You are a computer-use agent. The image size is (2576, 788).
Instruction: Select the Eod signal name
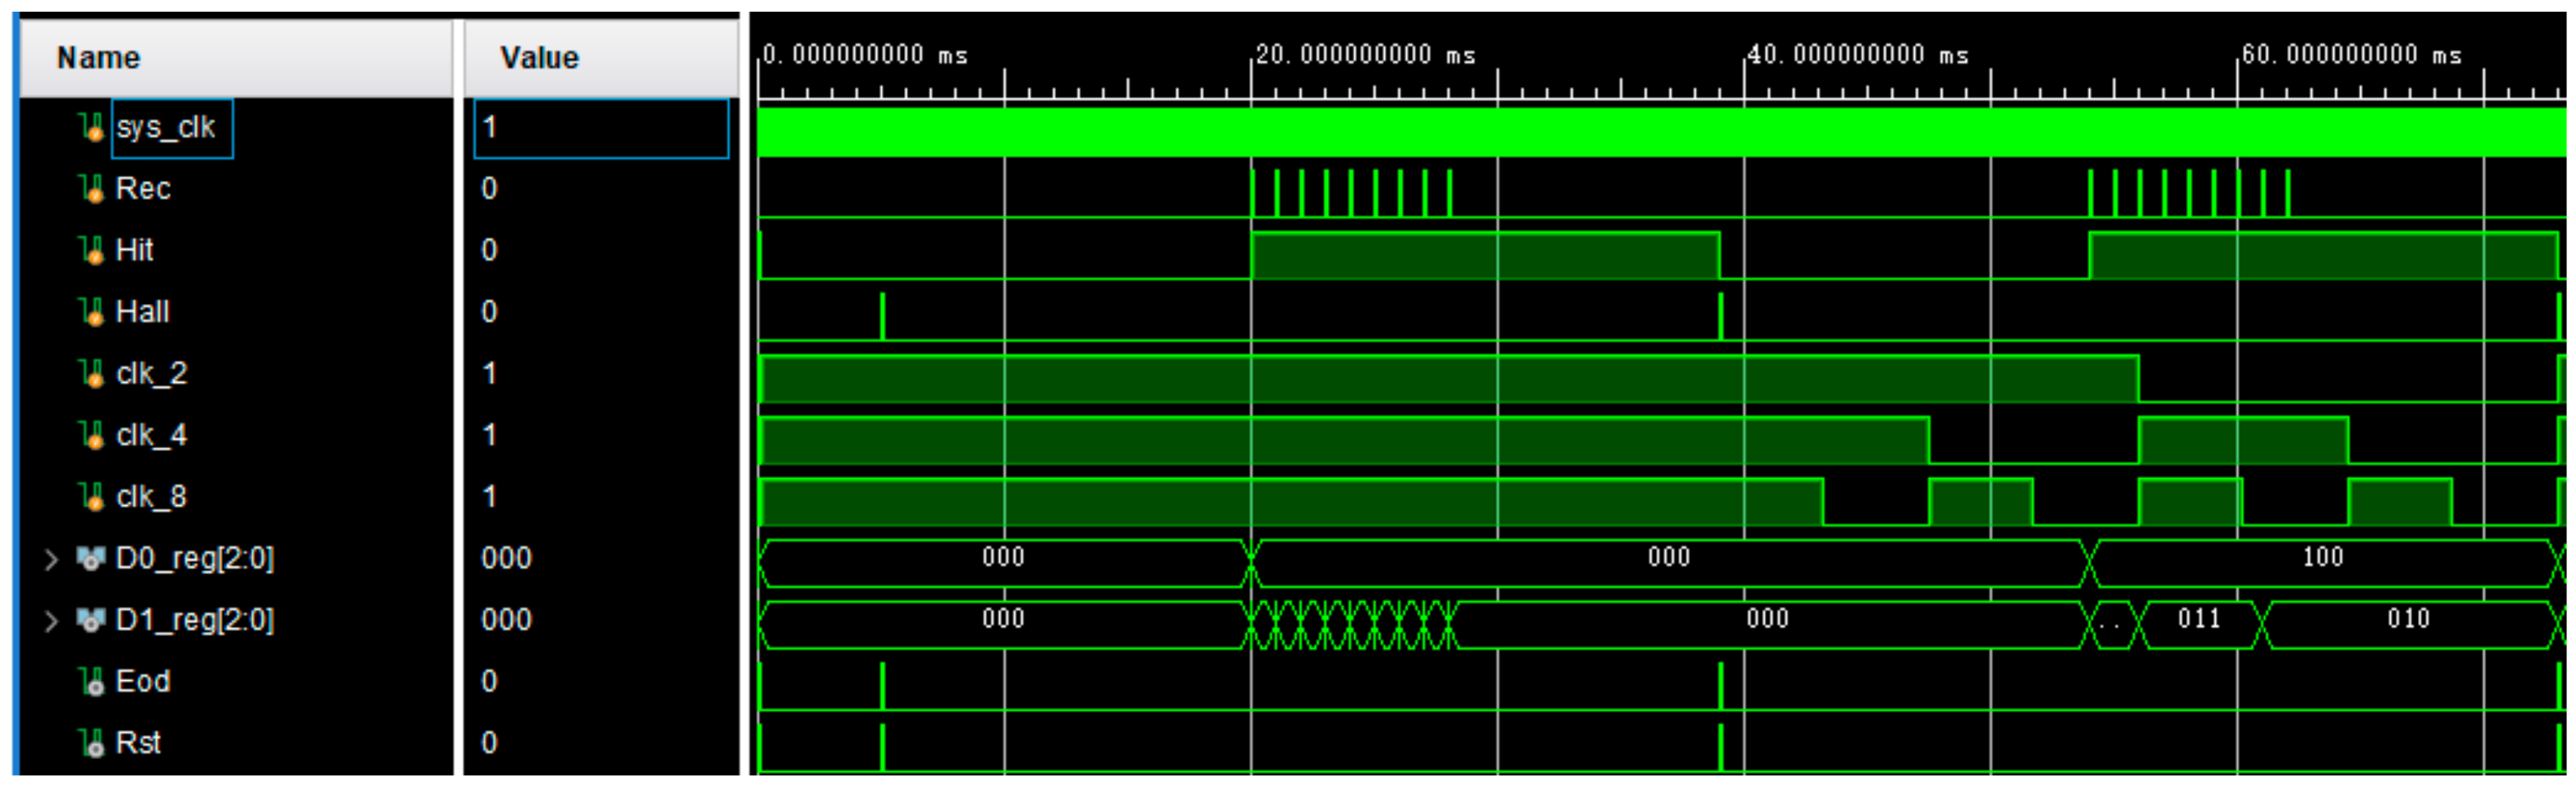coord(143,682)
